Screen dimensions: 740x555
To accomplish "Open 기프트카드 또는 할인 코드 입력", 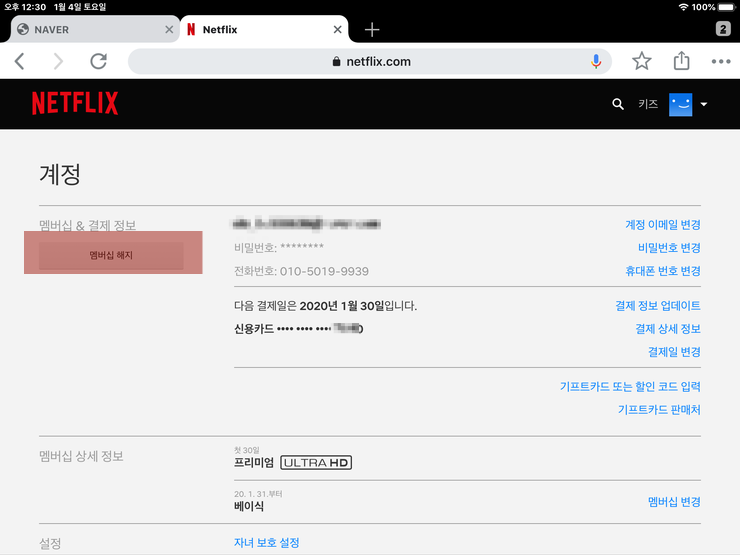I will click(630, 387).
